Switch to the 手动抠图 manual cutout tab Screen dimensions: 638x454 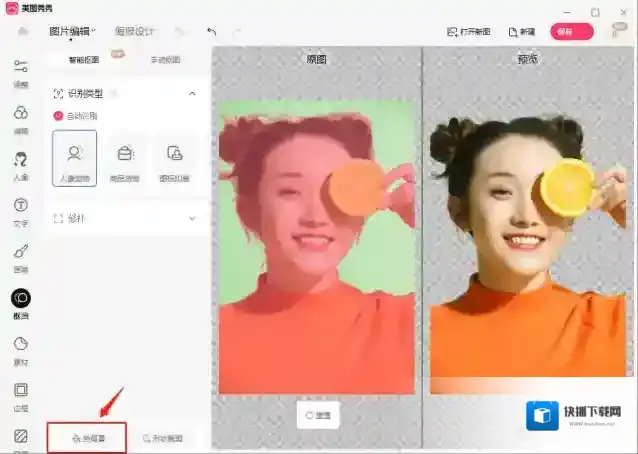(x=165, y=60)
